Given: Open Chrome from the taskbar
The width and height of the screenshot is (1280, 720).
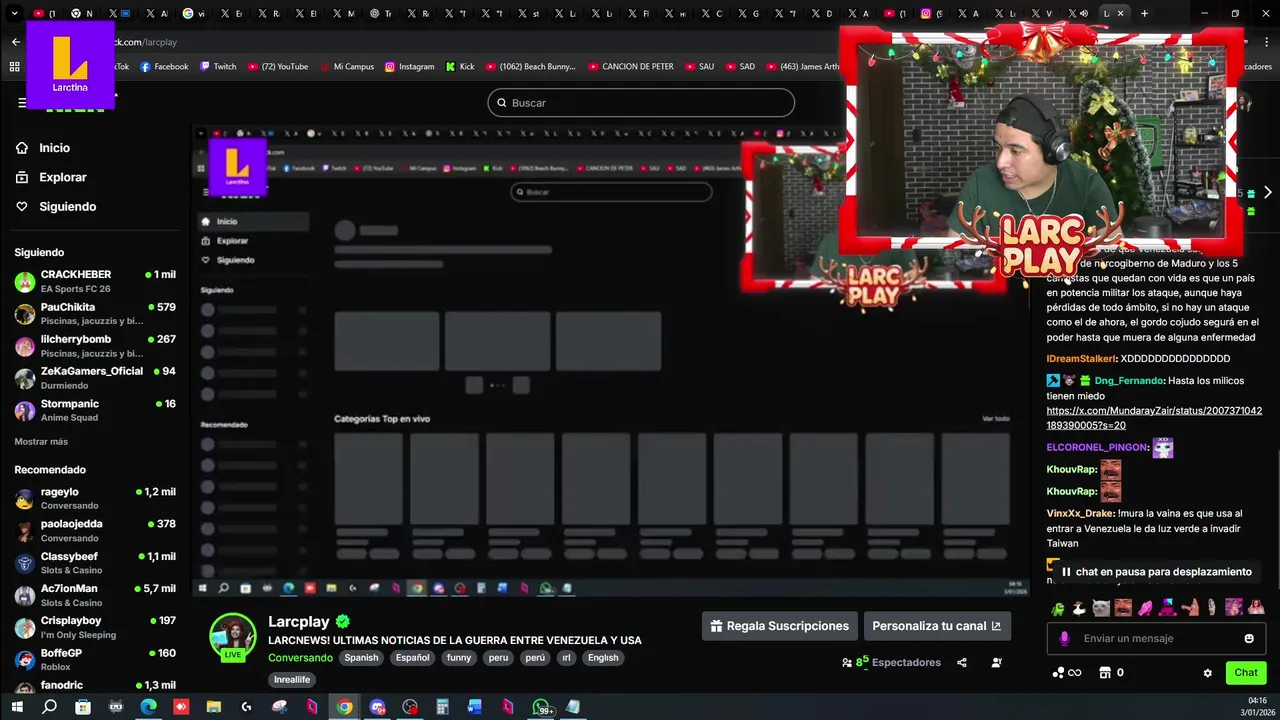Looking at the screenshot, I should (344, 707).
